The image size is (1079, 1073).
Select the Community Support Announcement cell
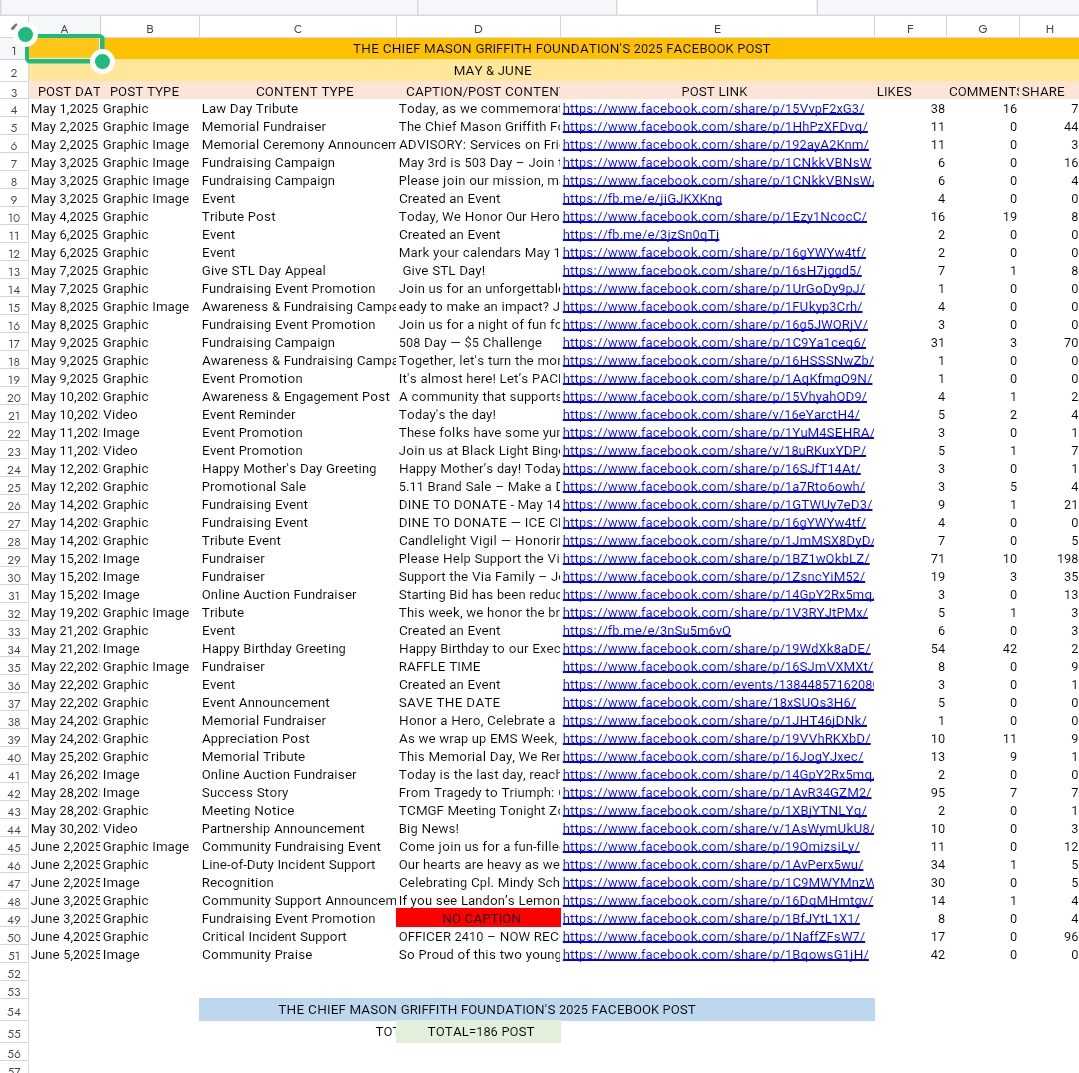coord(298,900)
